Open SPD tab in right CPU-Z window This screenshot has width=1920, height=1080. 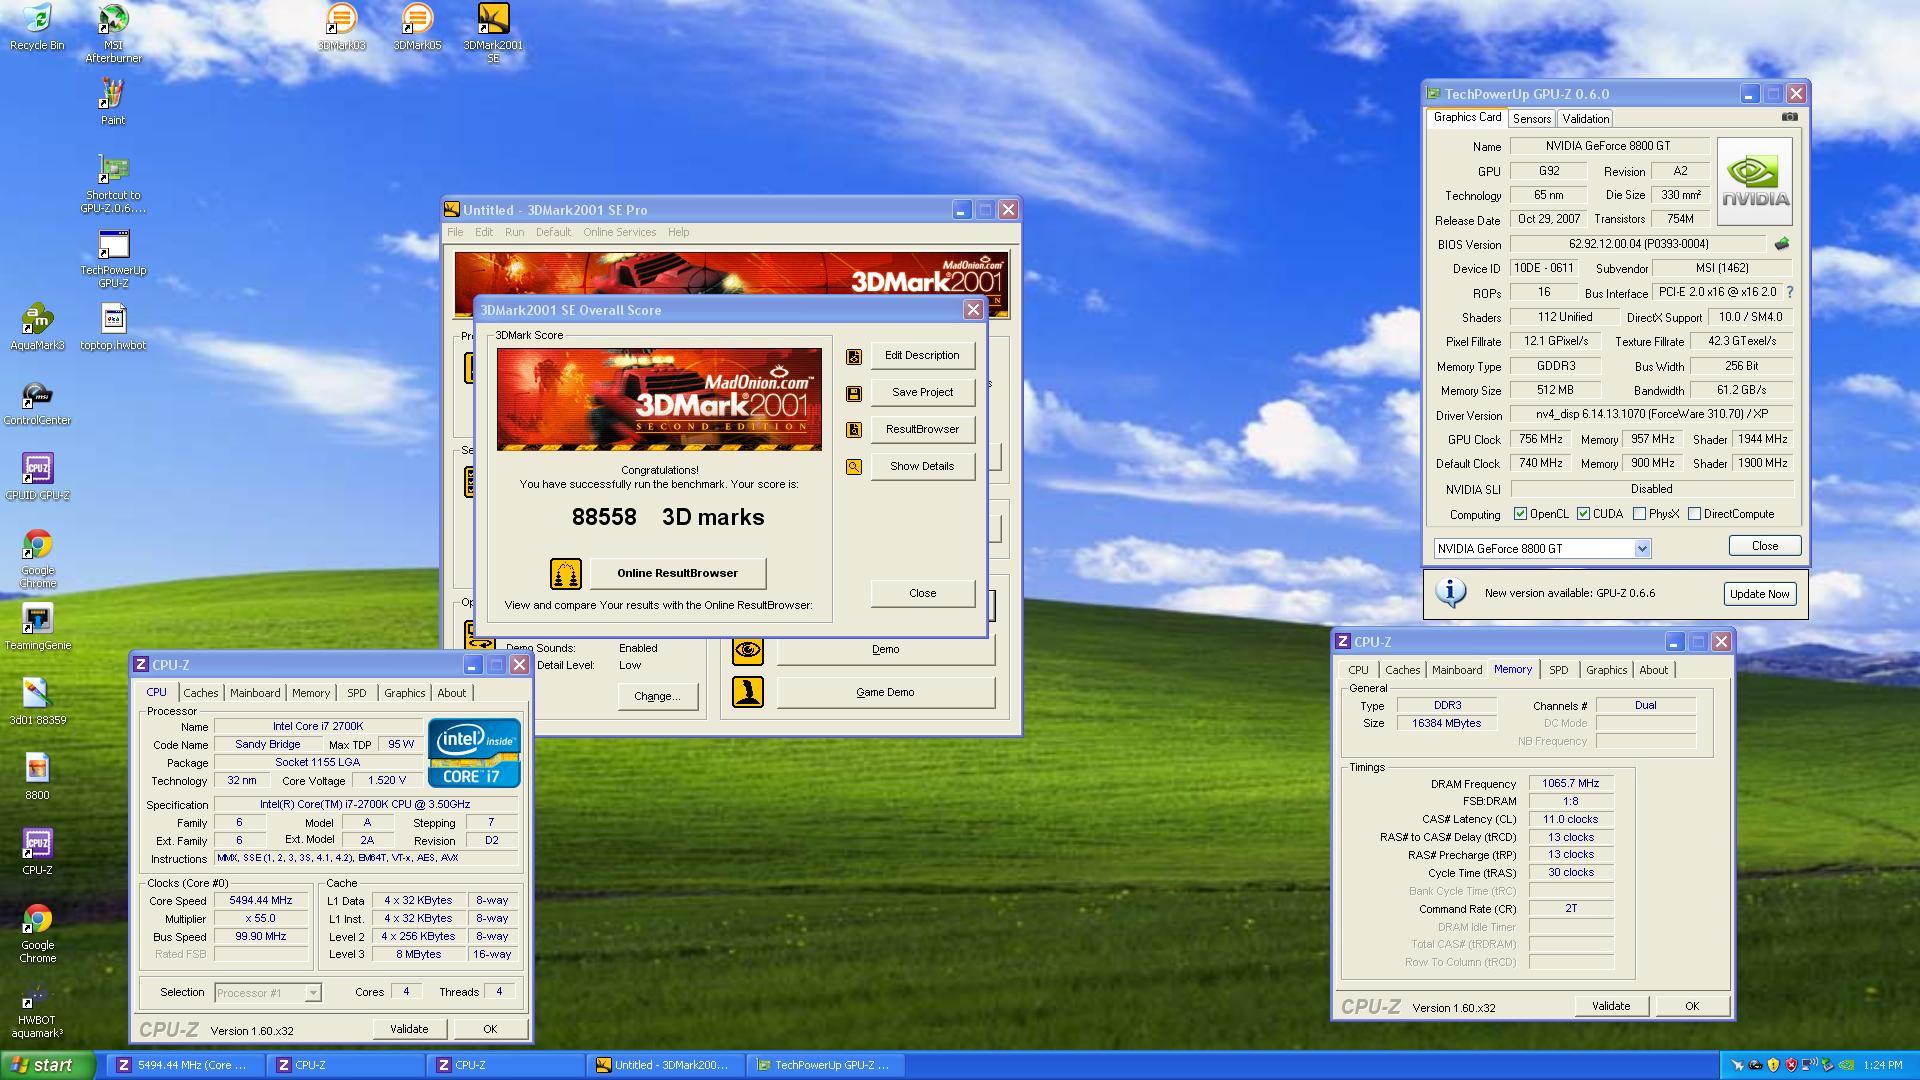click(1558, 670)
